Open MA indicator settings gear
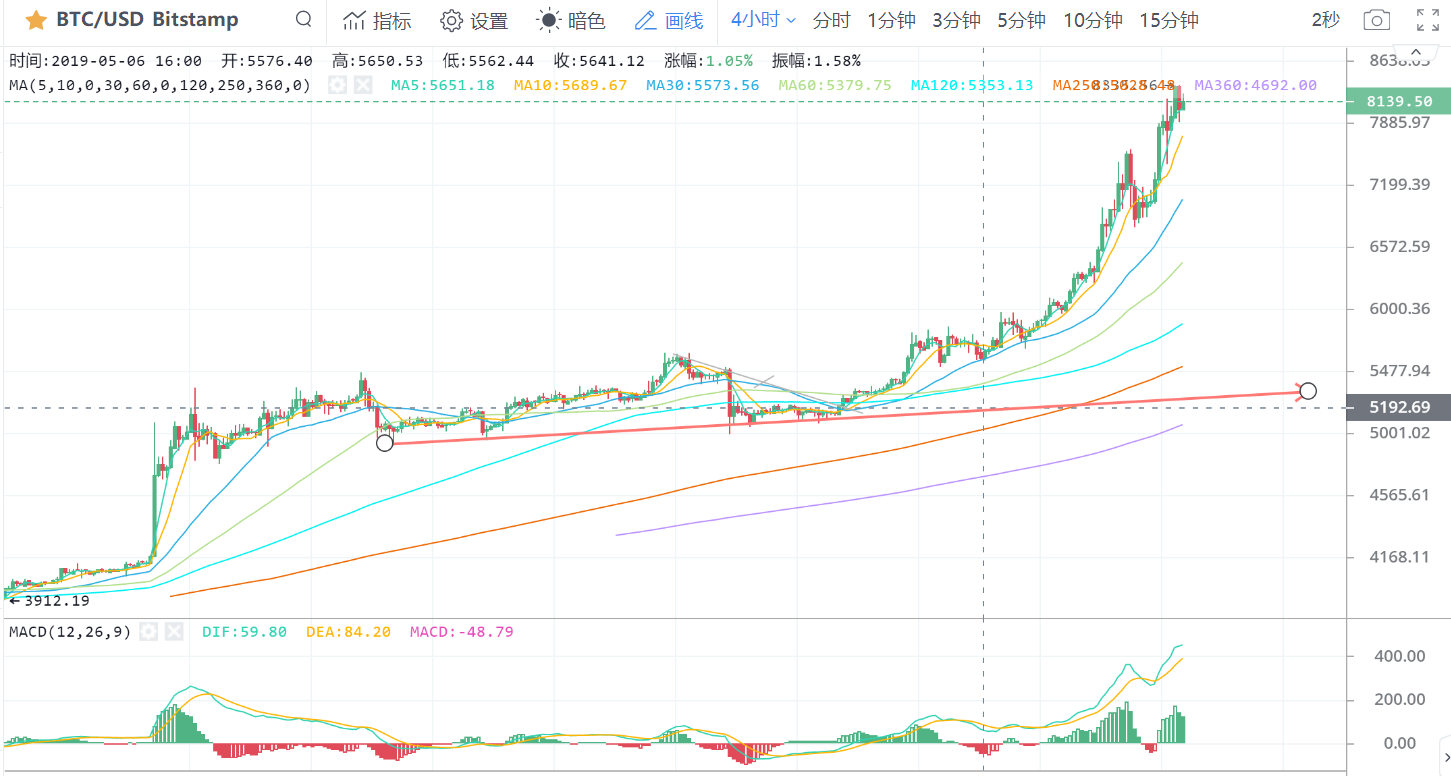Viewport: 1451px width, 776px height. click(338, 85)
